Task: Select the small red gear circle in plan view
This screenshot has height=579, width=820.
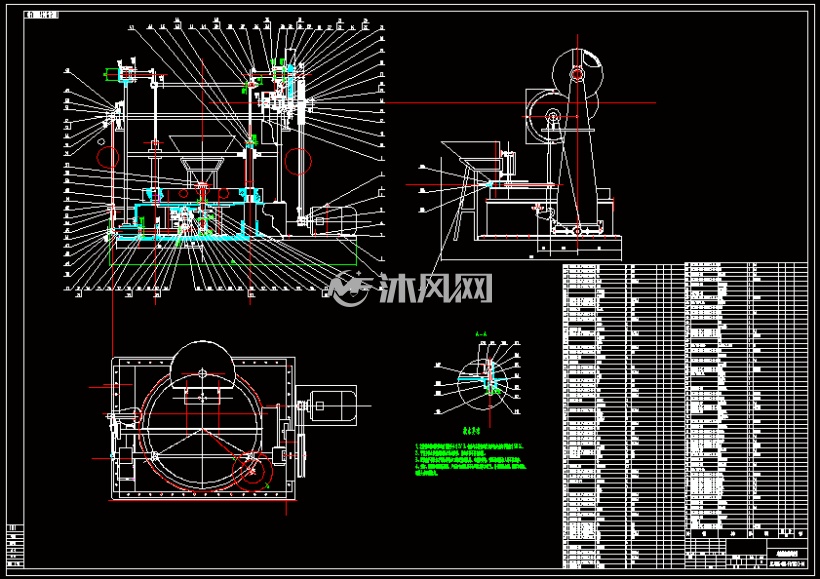Action: click(x=252, y=471)
